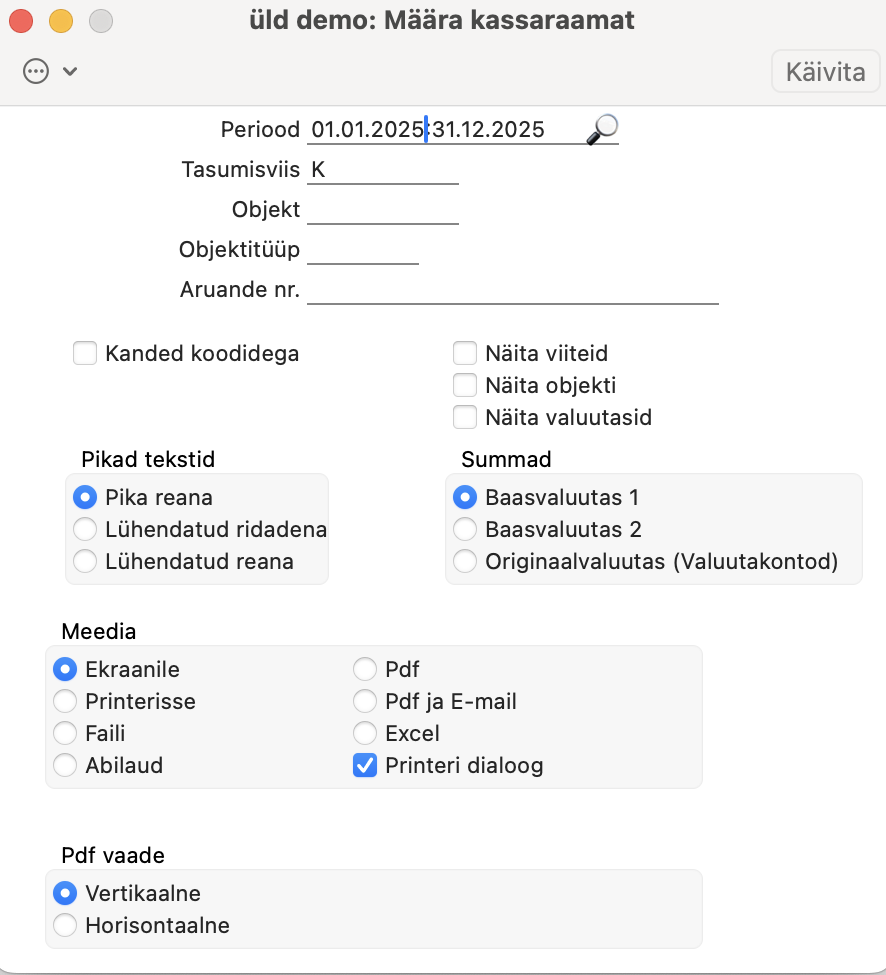Click the yellow minimize window button
886x975 pixels.
coord(61,21)
